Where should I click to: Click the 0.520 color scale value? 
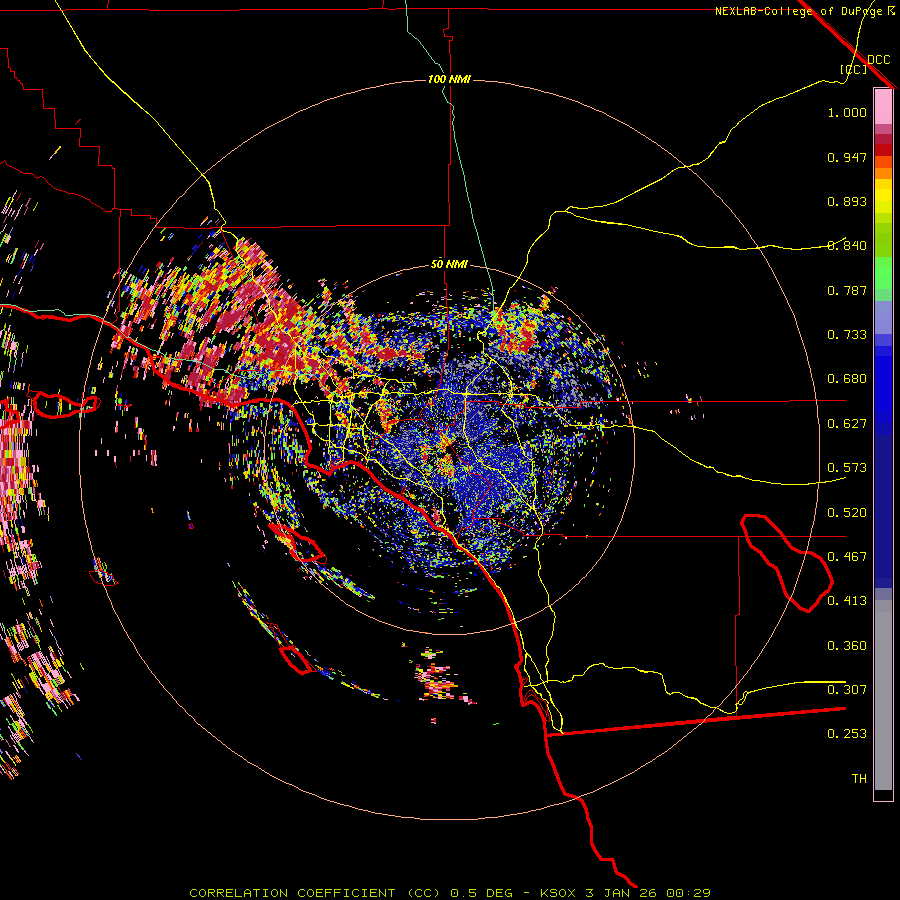847,513
